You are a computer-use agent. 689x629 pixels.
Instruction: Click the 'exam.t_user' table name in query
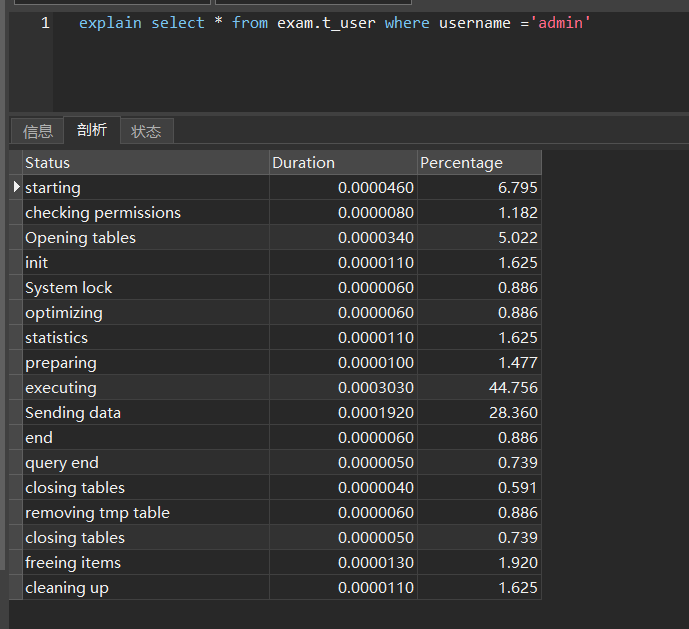coord(326,23)
